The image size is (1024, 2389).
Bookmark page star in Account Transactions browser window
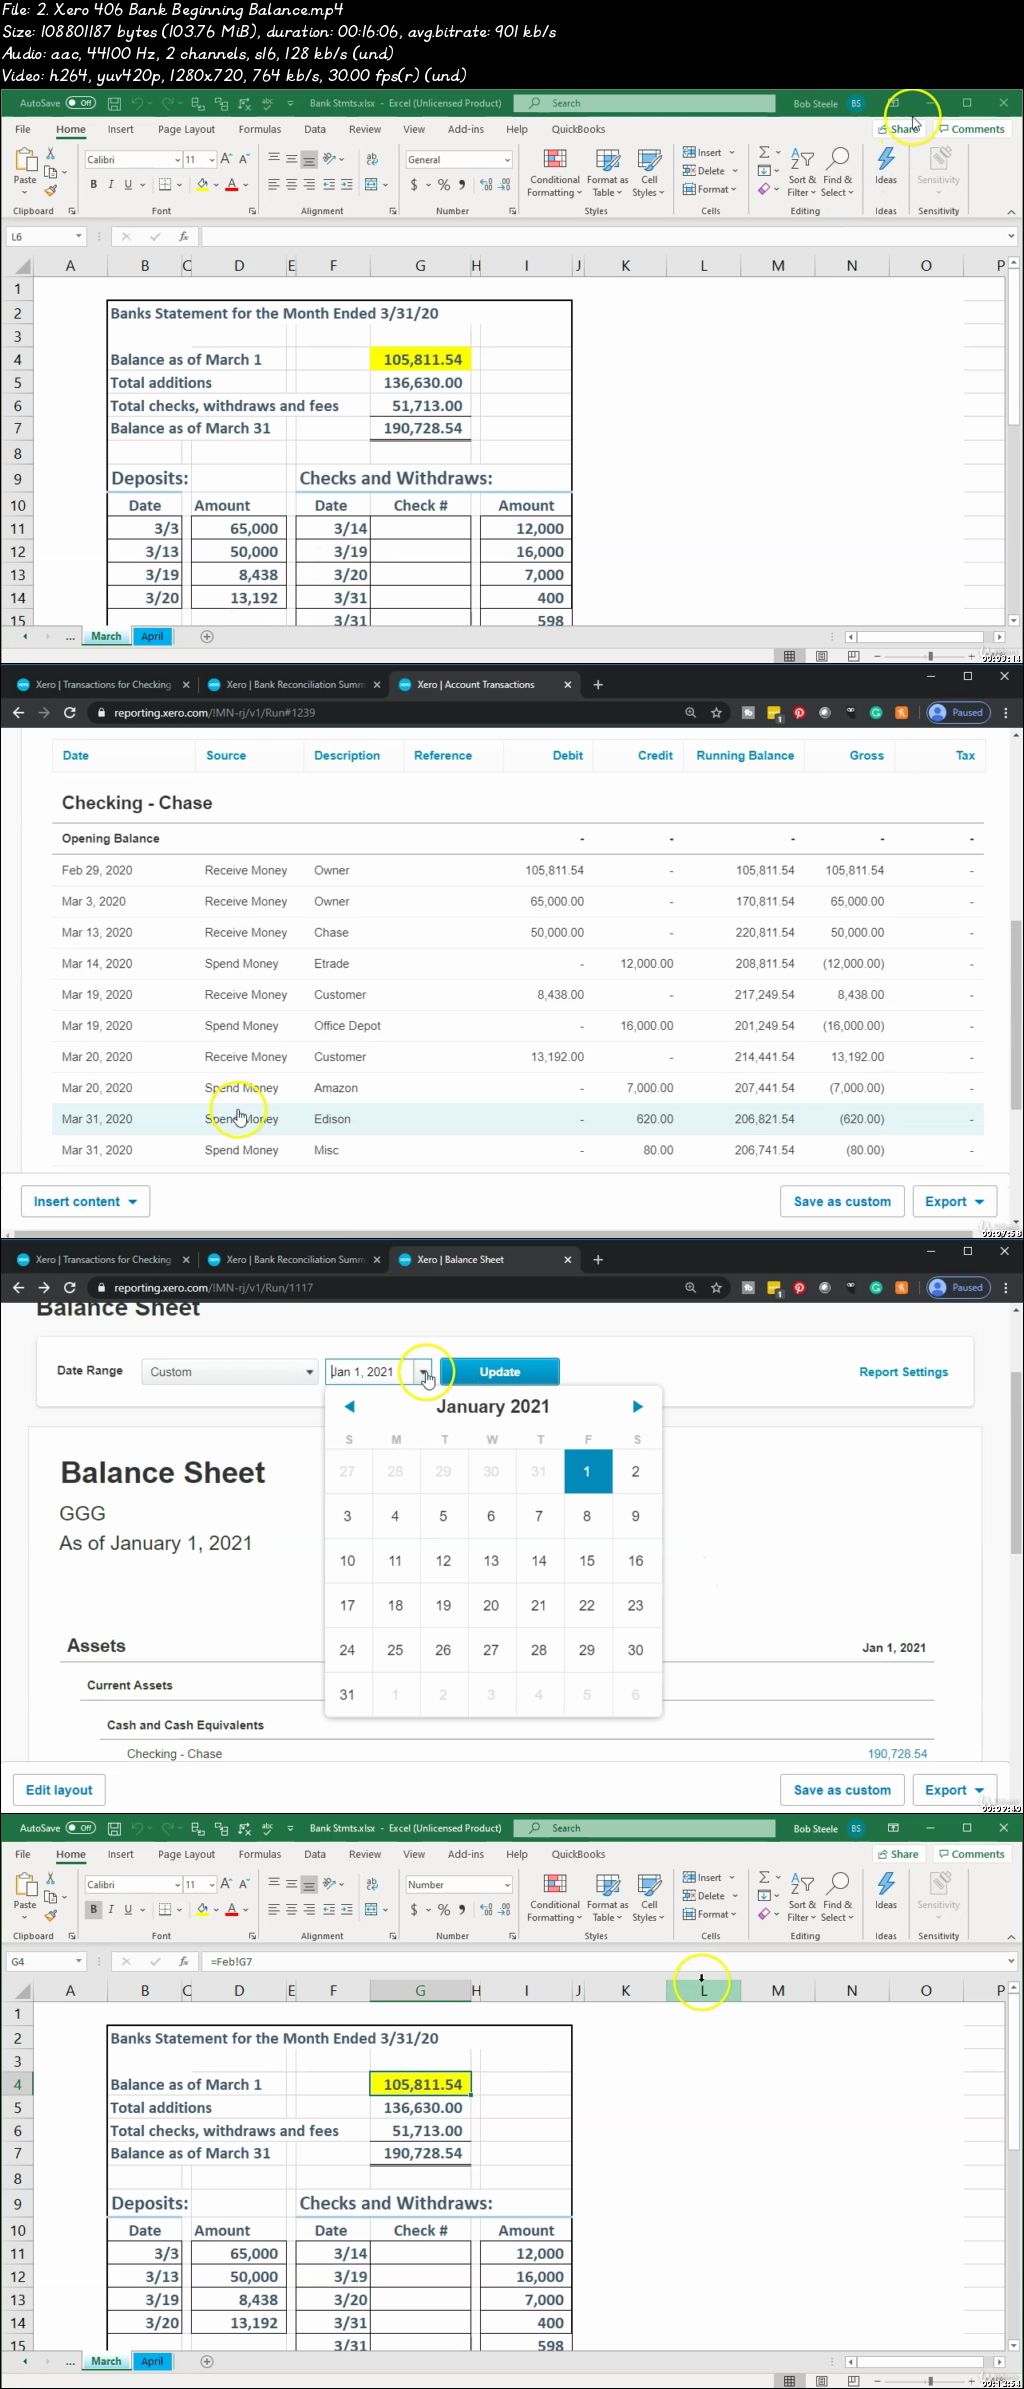pyautogui.click(x=716, y=712)
